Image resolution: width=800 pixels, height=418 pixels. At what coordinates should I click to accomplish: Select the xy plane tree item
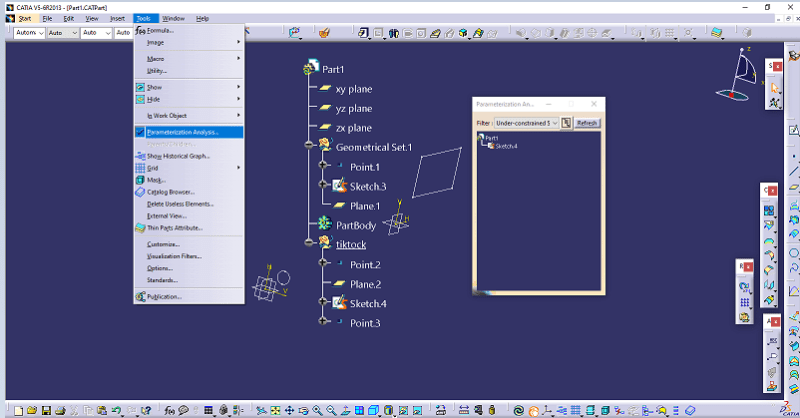pyautogui.click(x=354, y=89)
